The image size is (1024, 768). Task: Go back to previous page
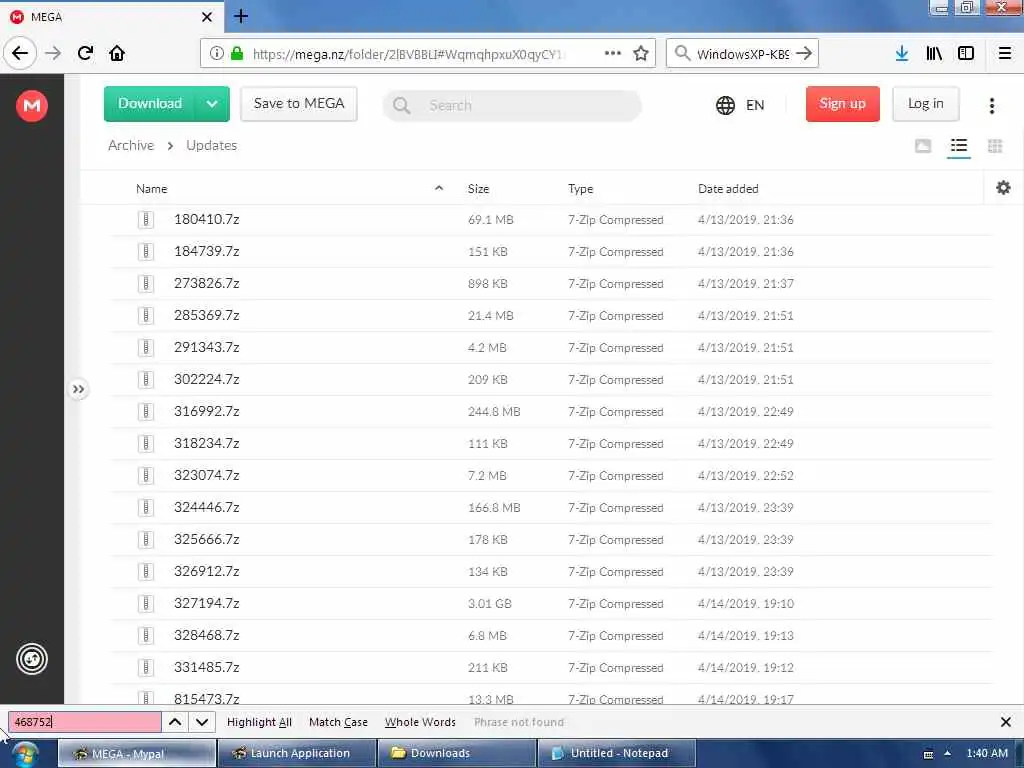(x=20, y=54)
